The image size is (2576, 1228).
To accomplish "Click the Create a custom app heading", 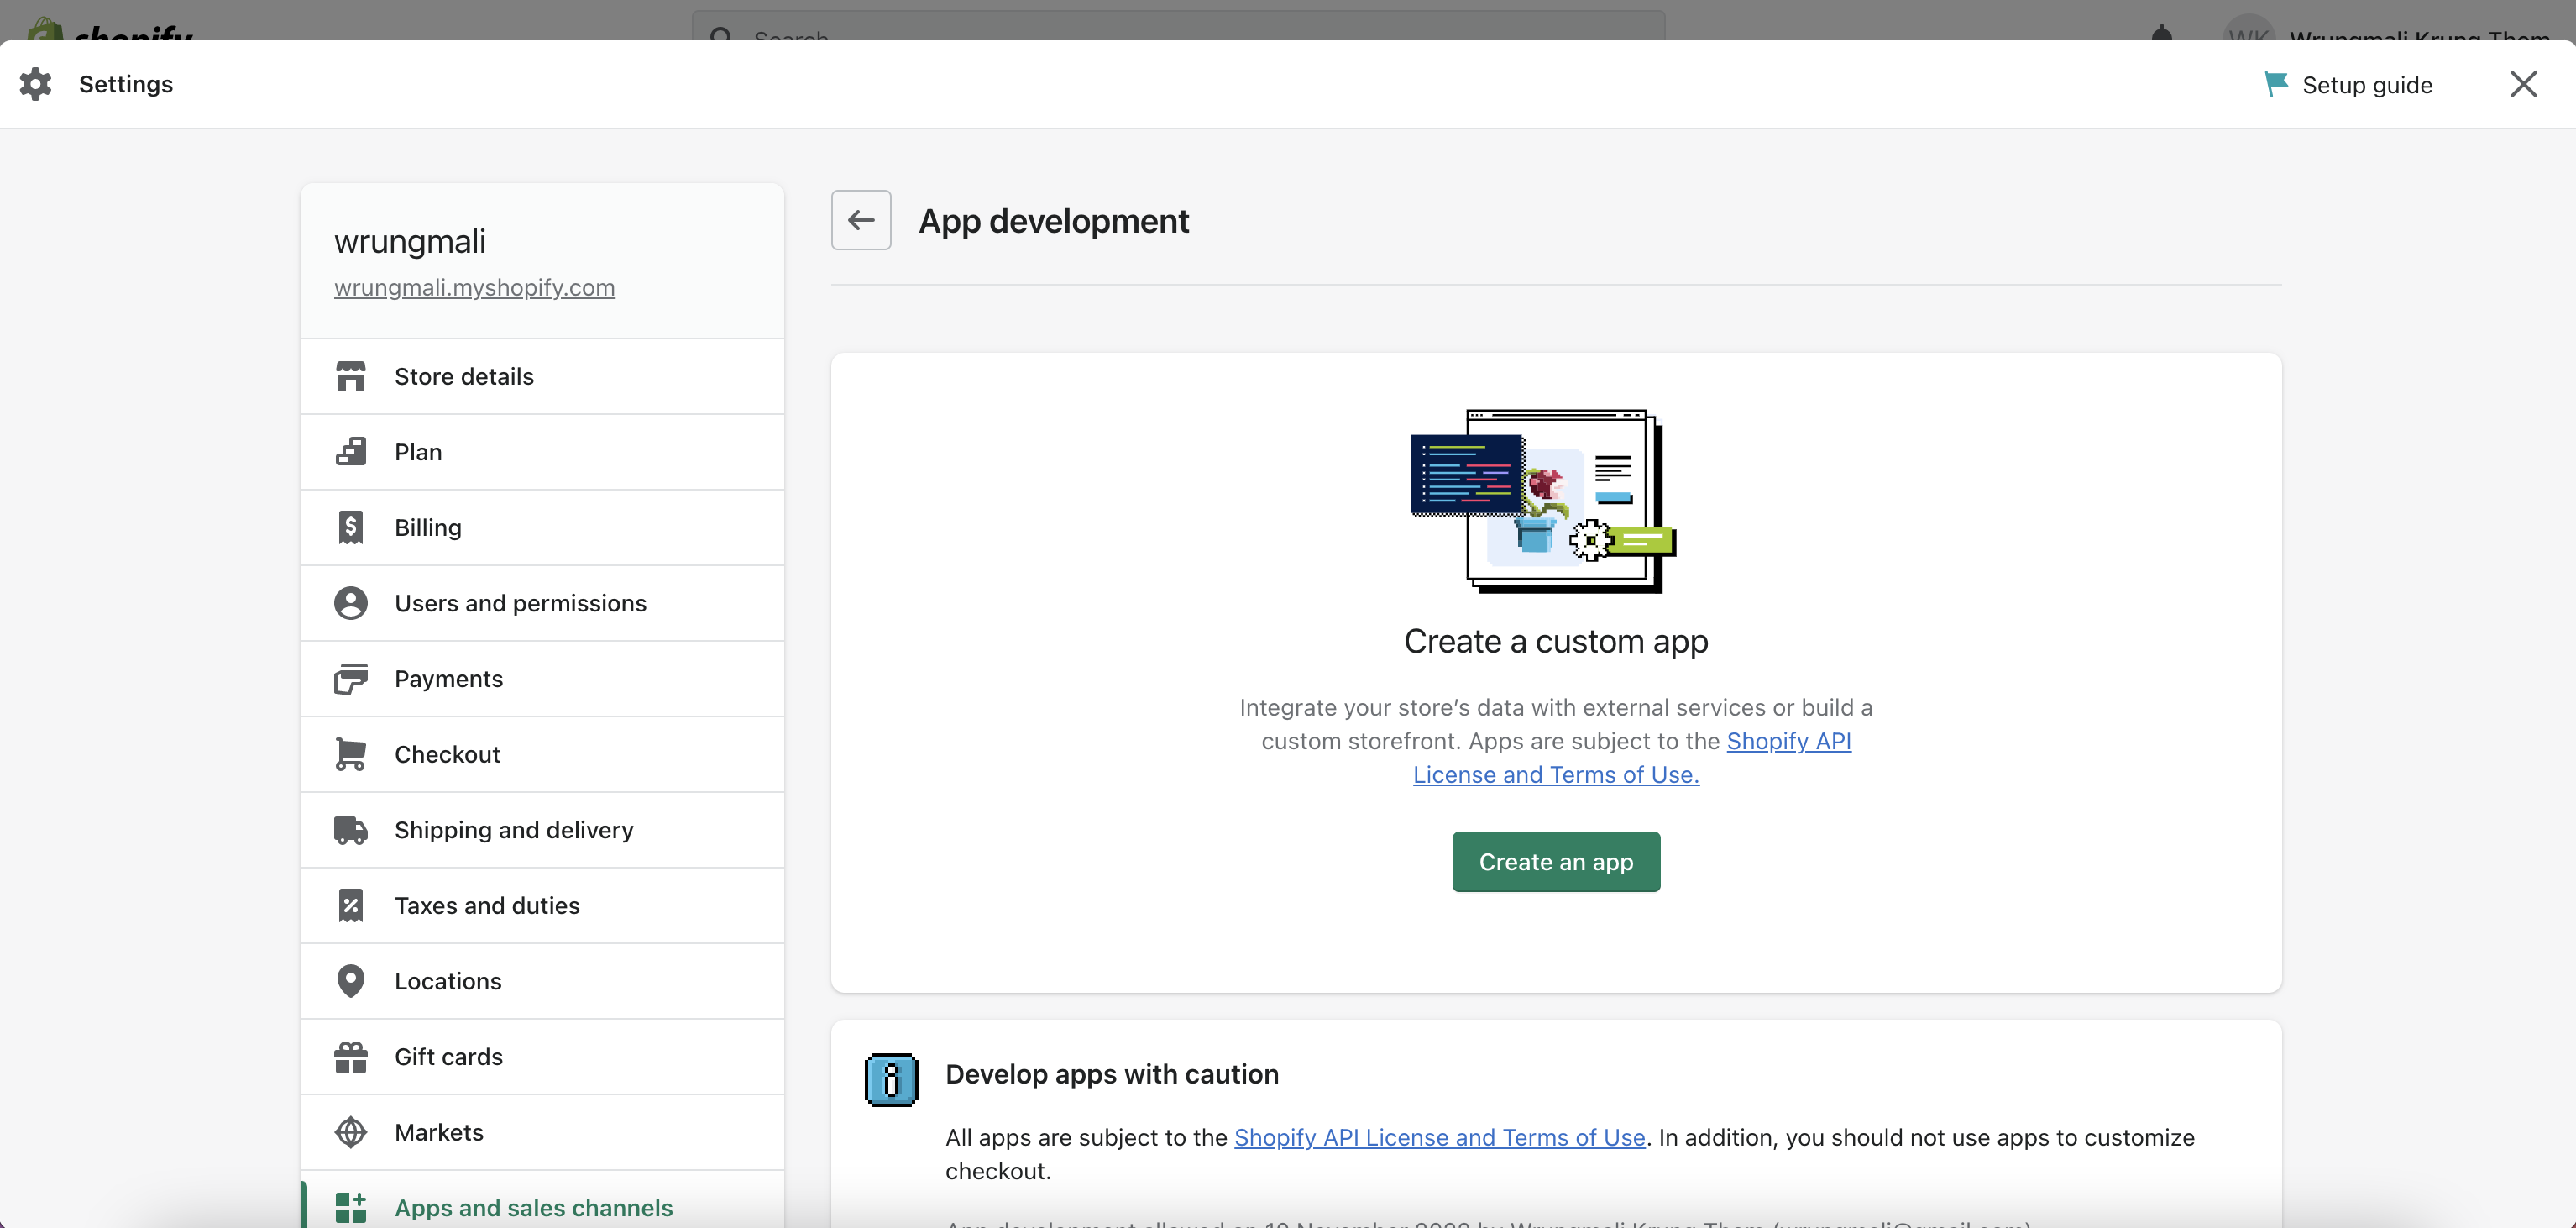I will 1556,641.
